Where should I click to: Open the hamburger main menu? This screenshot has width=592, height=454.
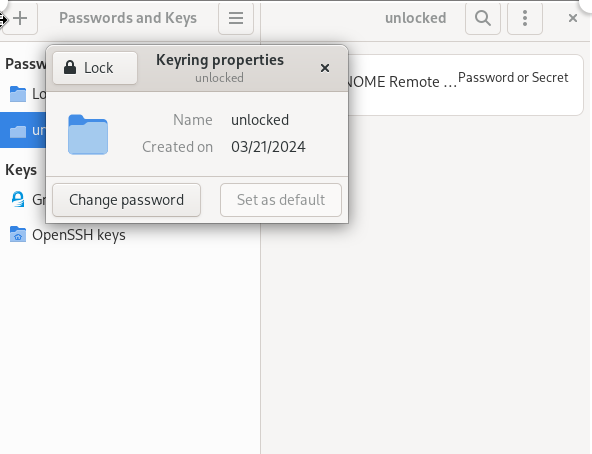pos(236,18)
